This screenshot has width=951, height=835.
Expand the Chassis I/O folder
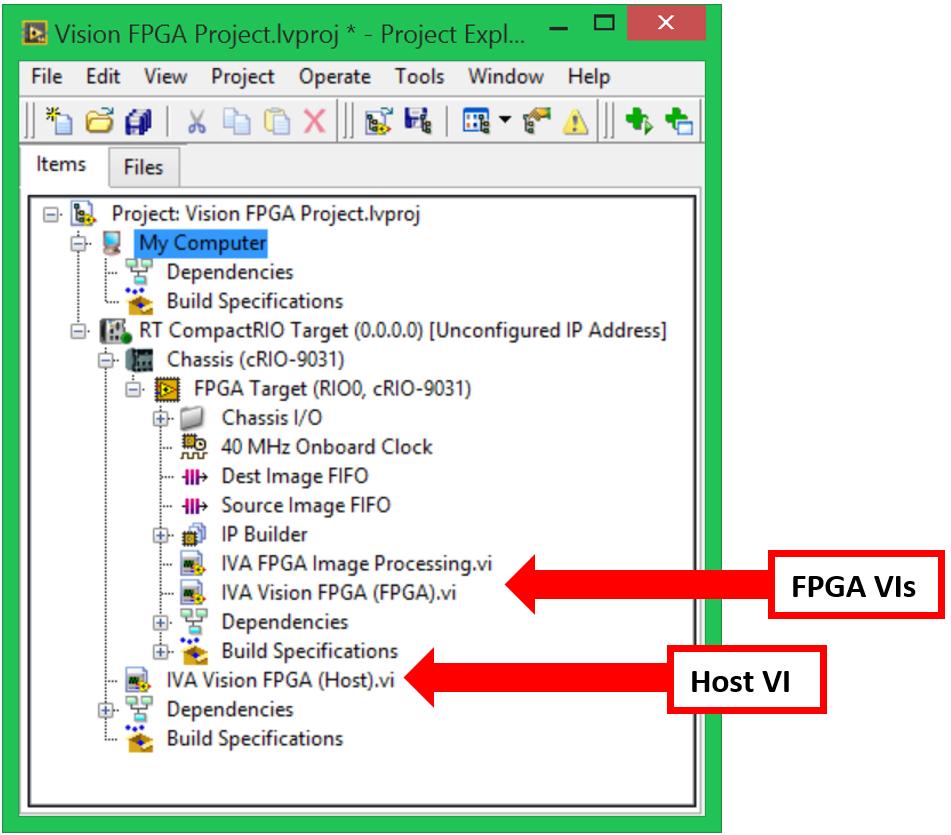point(162,418)
